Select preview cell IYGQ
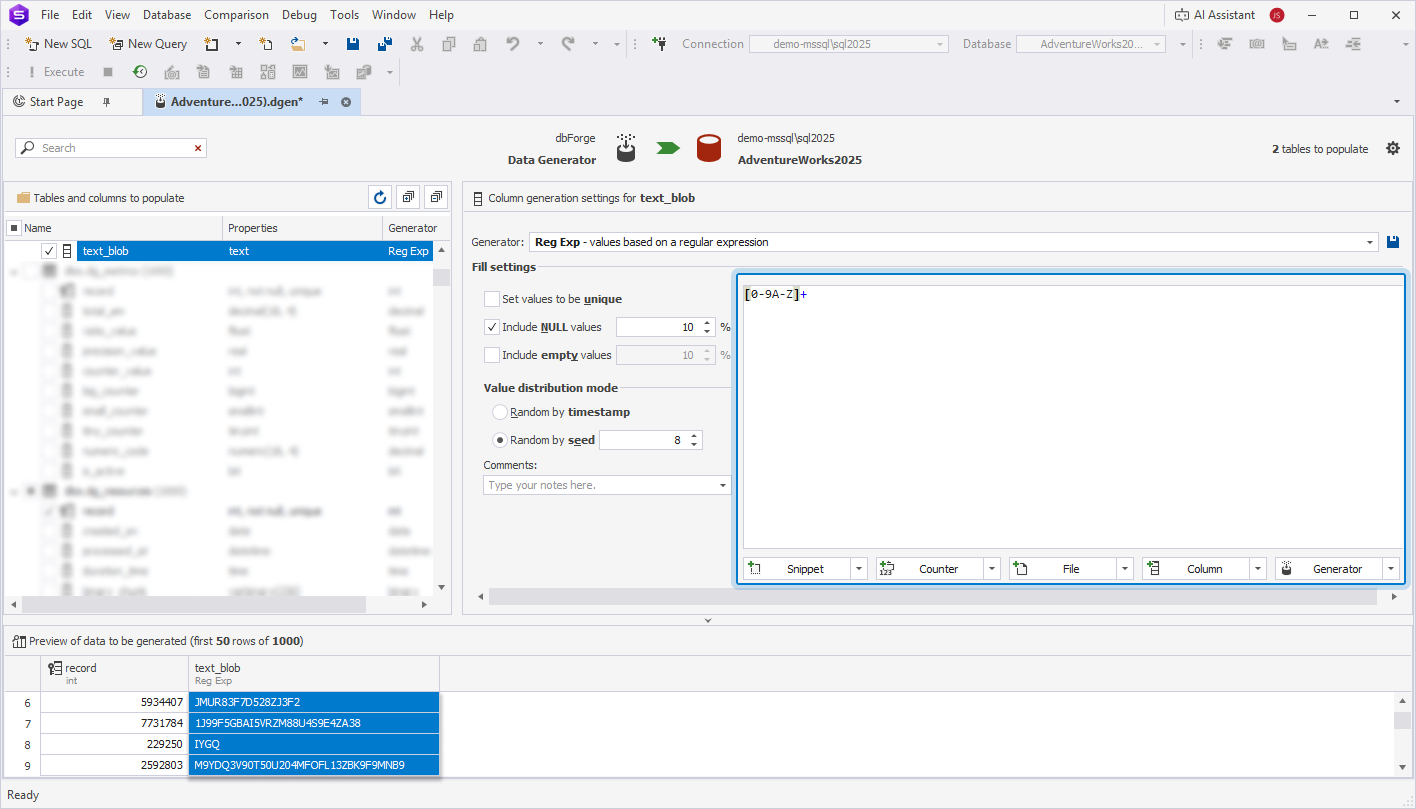 314,744
